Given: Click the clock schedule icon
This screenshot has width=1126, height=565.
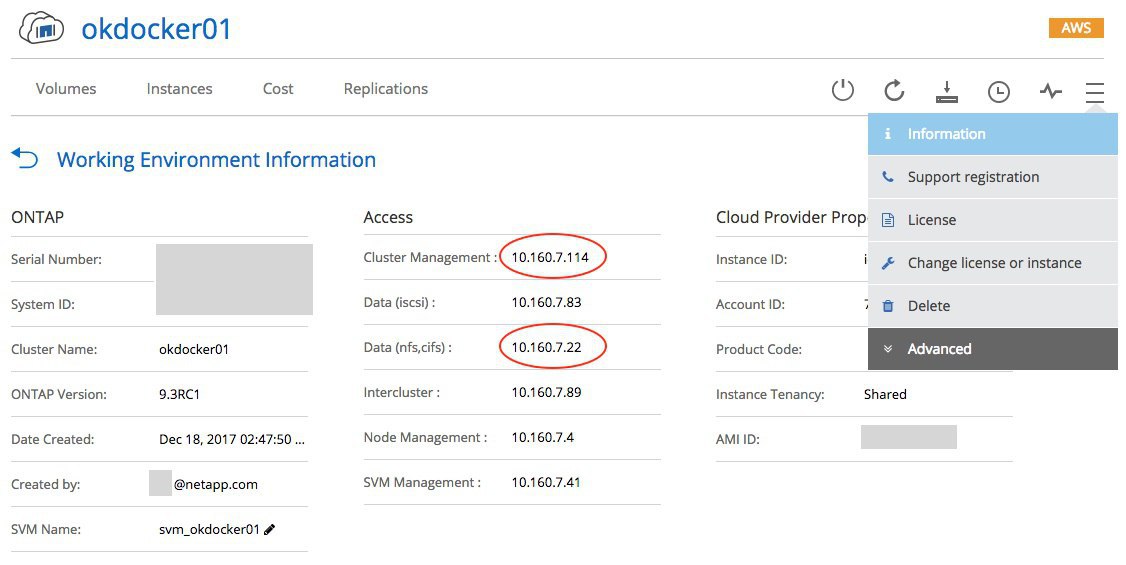Looking at the screenshot, I should pyautogui.click(x=999, y=91).
